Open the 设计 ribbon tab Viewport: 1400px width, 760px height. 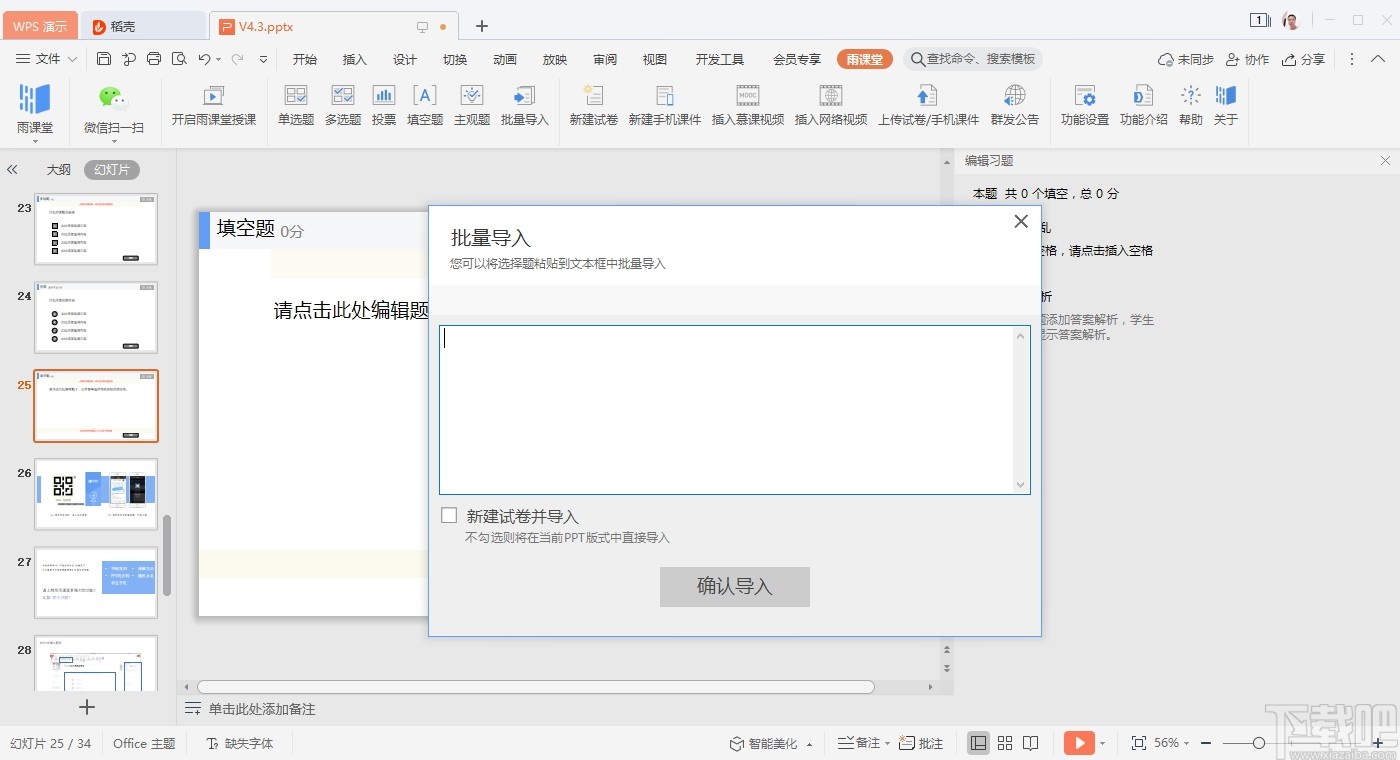click(405, 59)
